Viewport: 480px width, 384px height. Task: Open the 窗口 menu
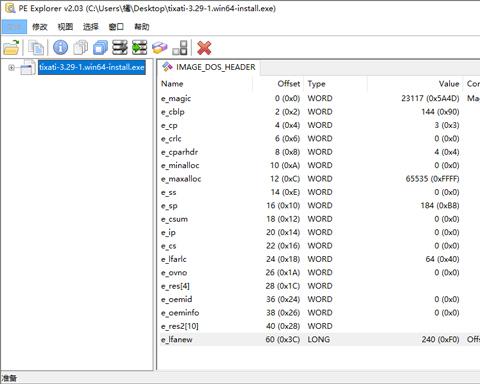[116, 27]
